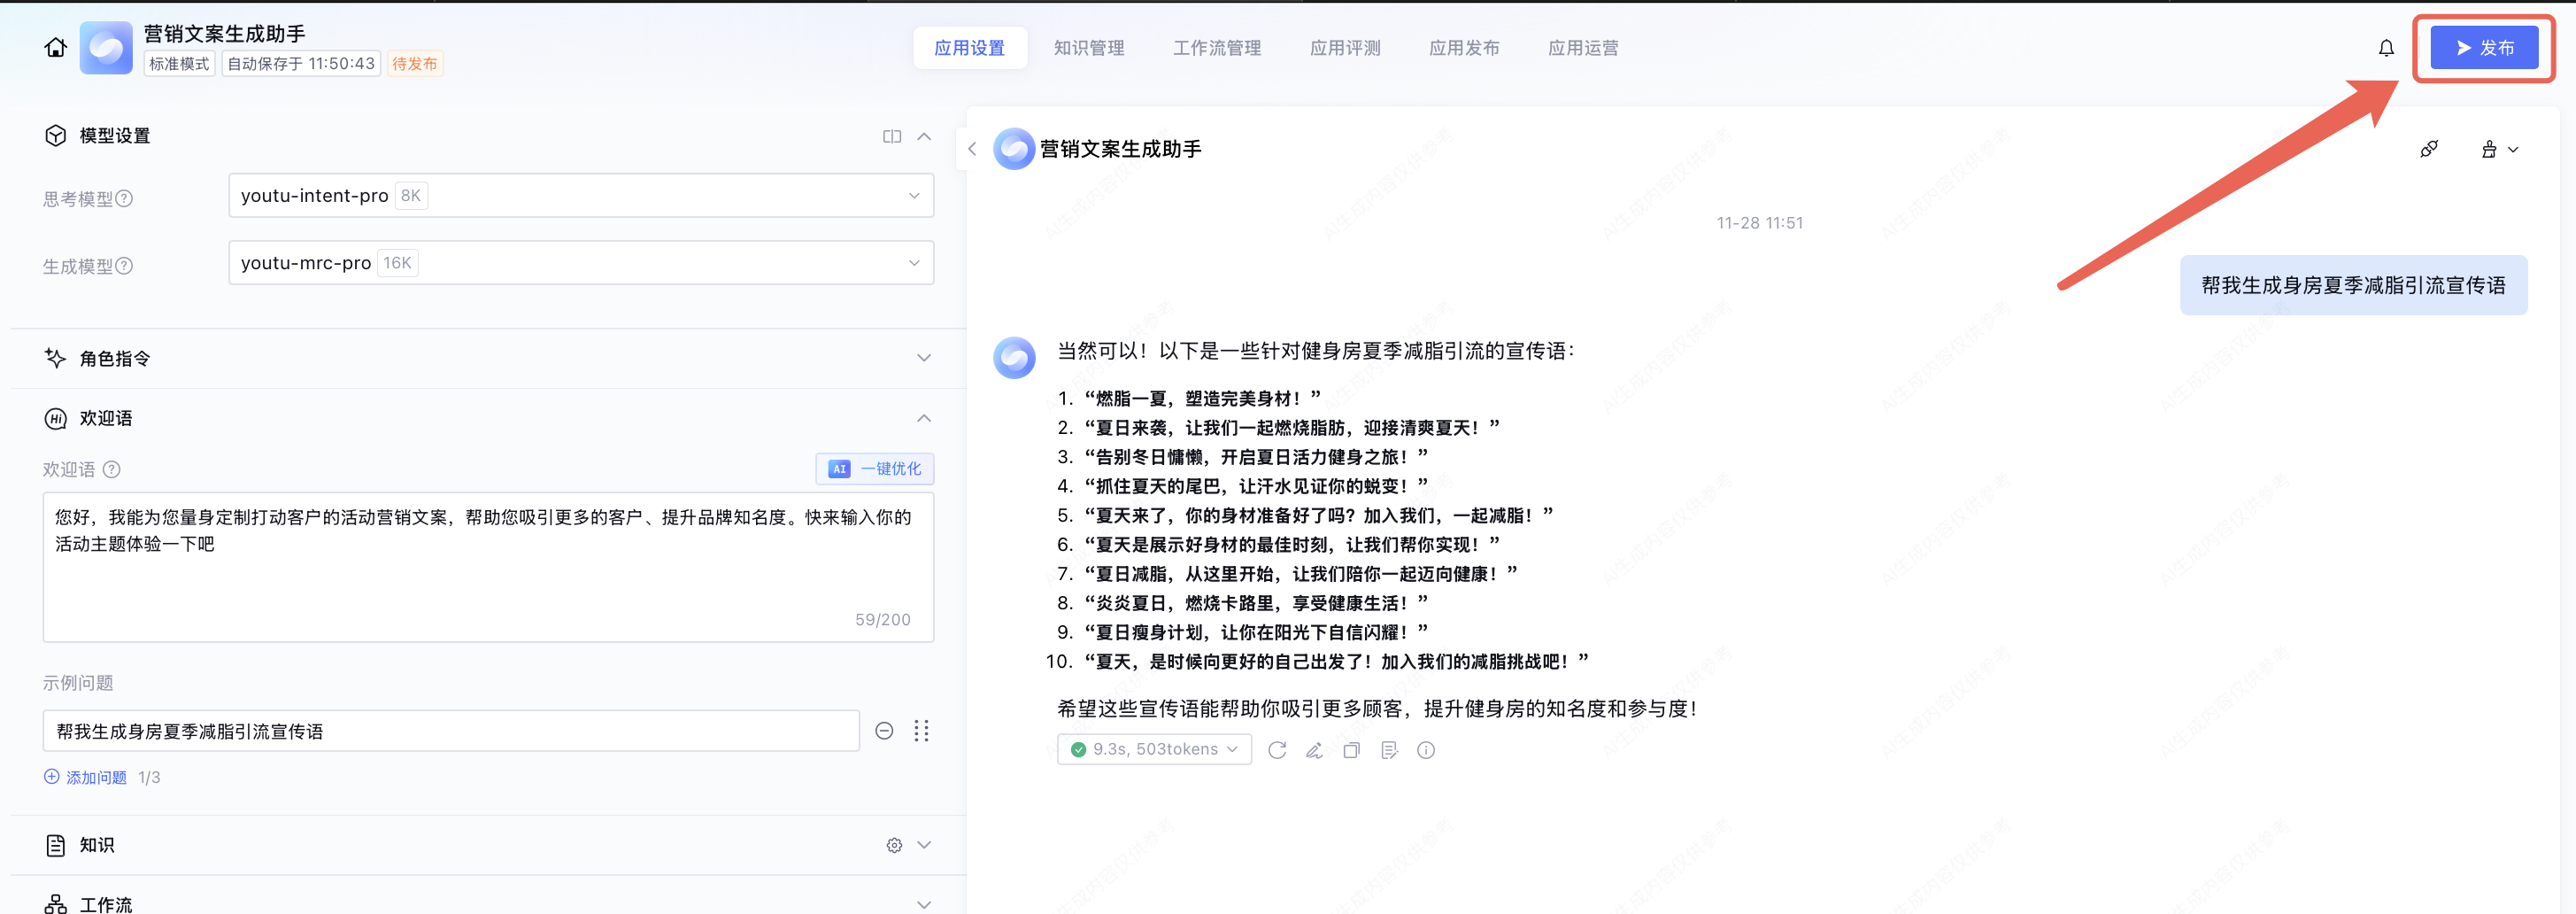Click the user message 帮我生成身房夏季减脂引流宣传语

2353,285
